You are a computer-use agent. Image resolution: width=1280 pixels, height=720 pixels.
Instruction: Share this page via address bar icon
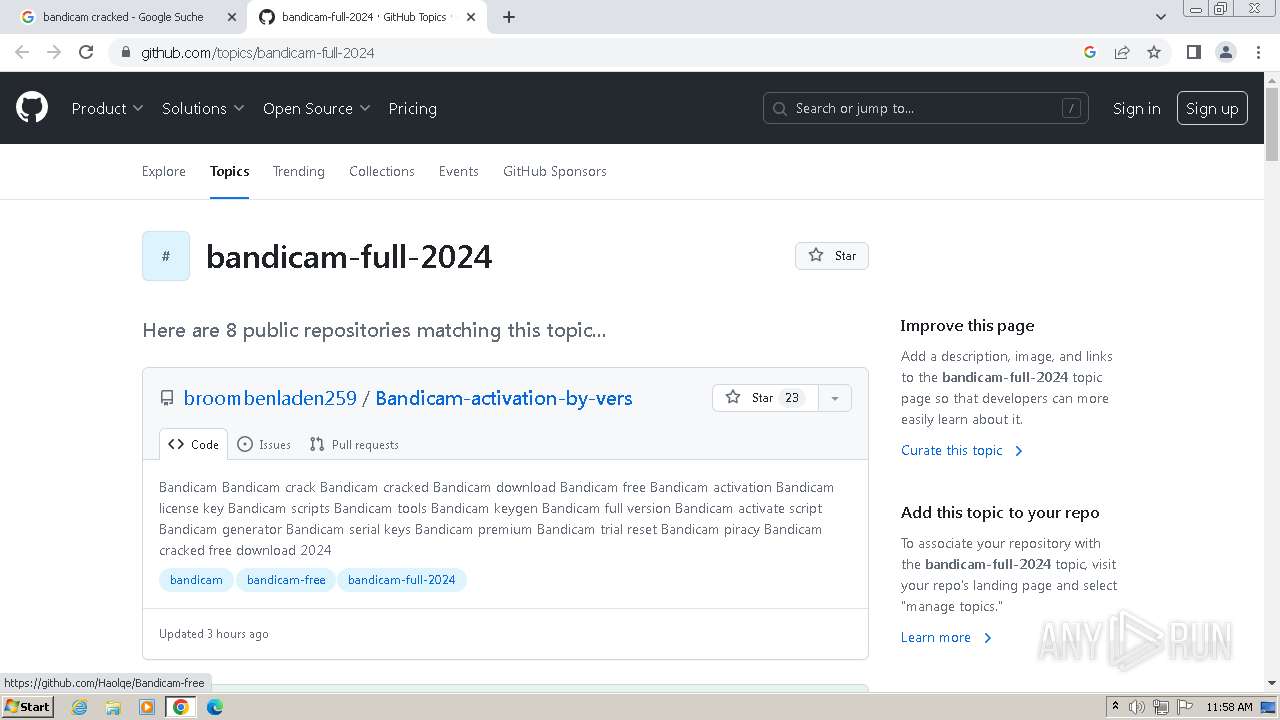coord(1122,52)
